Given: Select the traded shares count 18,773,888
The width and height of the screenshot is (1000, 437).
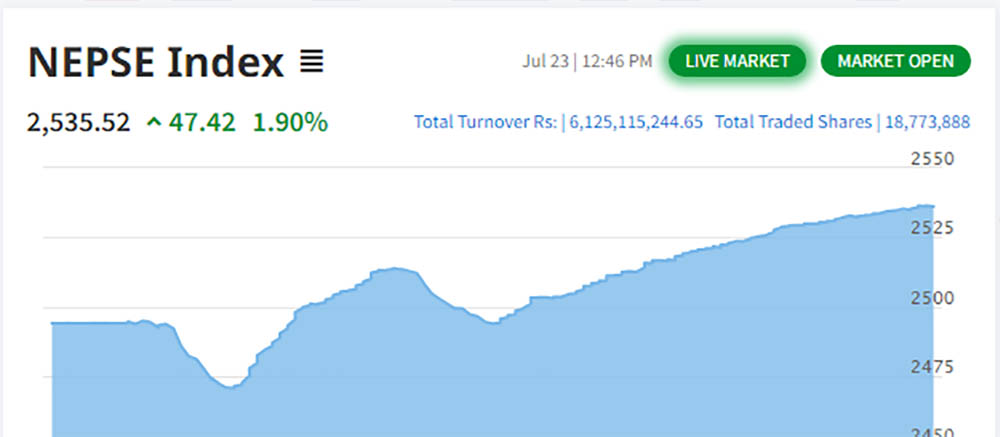Looking at the screenshot, I should pyautogui.click(x=927, y=122).
